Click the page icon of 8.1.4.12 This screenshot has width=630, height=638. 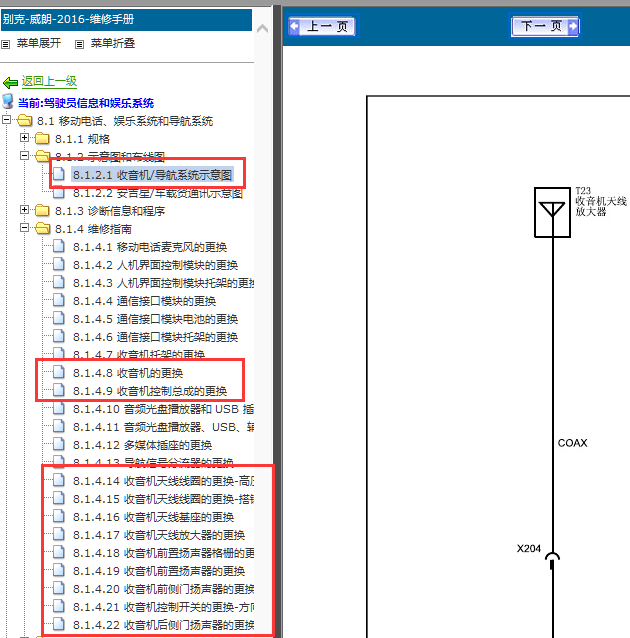coord(59,444)
